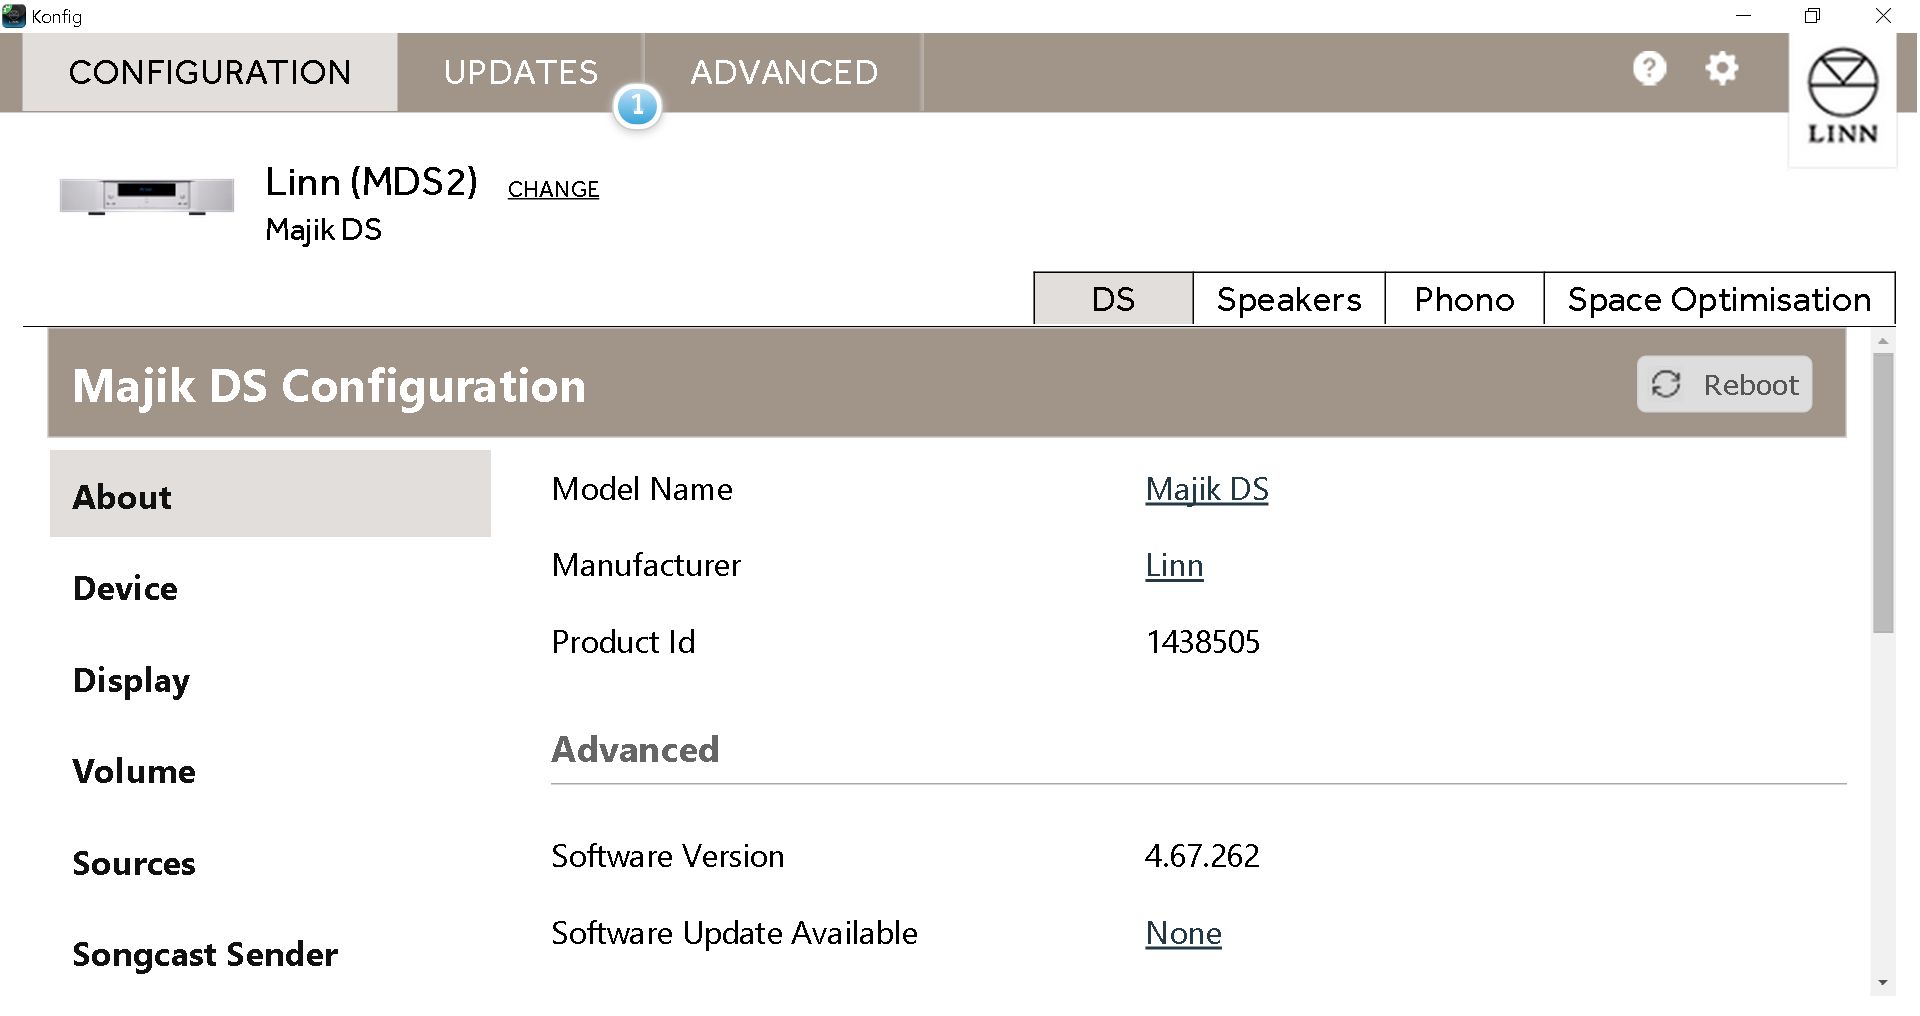Click the Konfig app icon in title bar
The width and height of the screenshot is (1920, 1016).
14,16
